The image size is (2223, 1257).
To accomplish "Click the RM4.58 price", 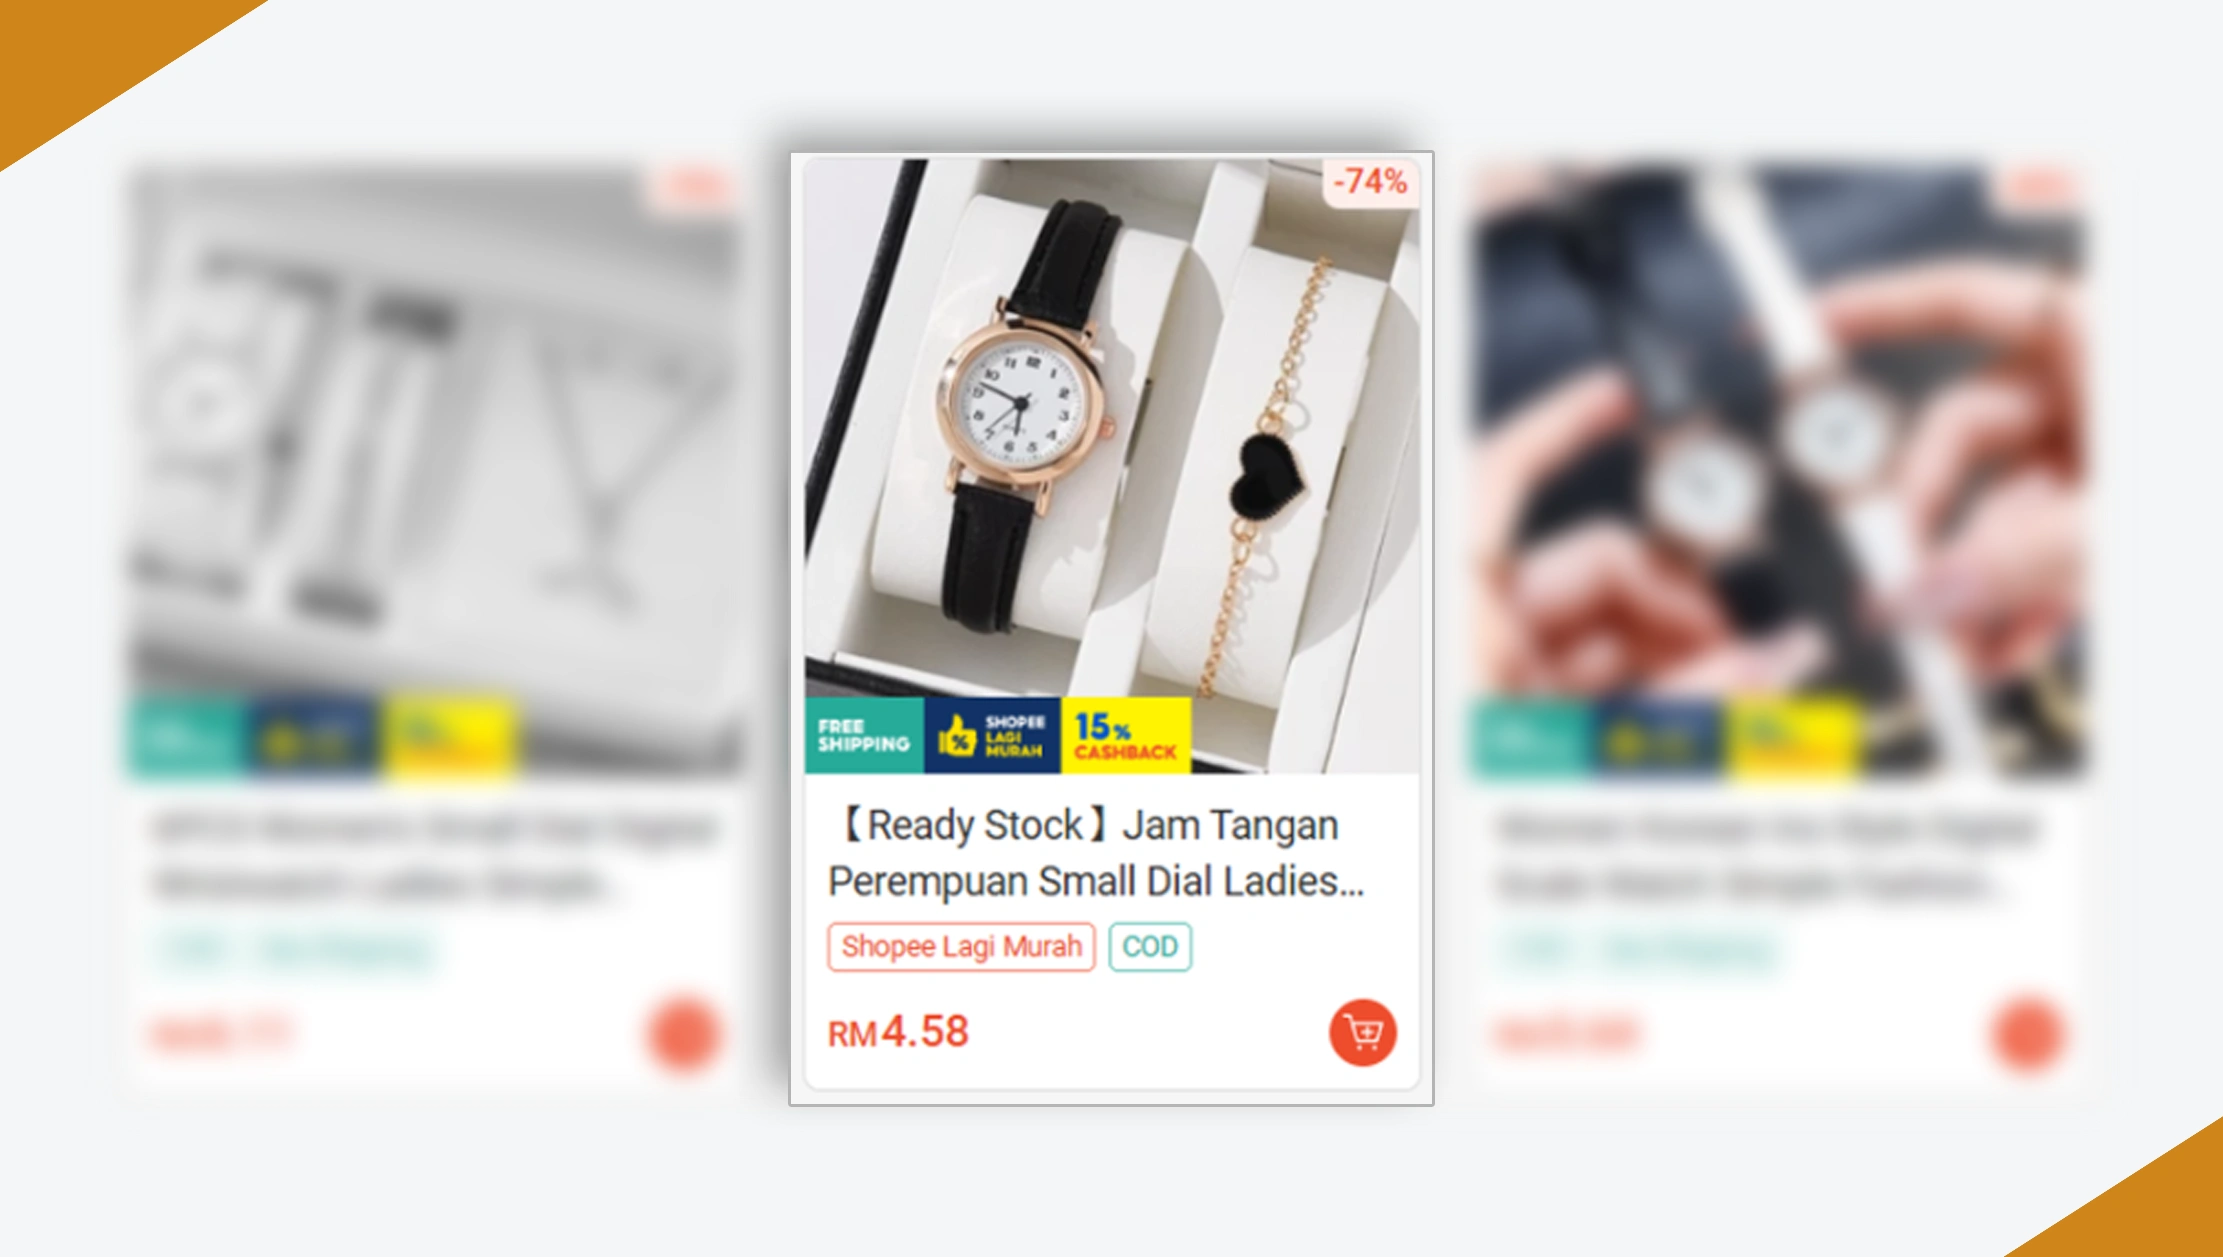I will click(898, 1032).
